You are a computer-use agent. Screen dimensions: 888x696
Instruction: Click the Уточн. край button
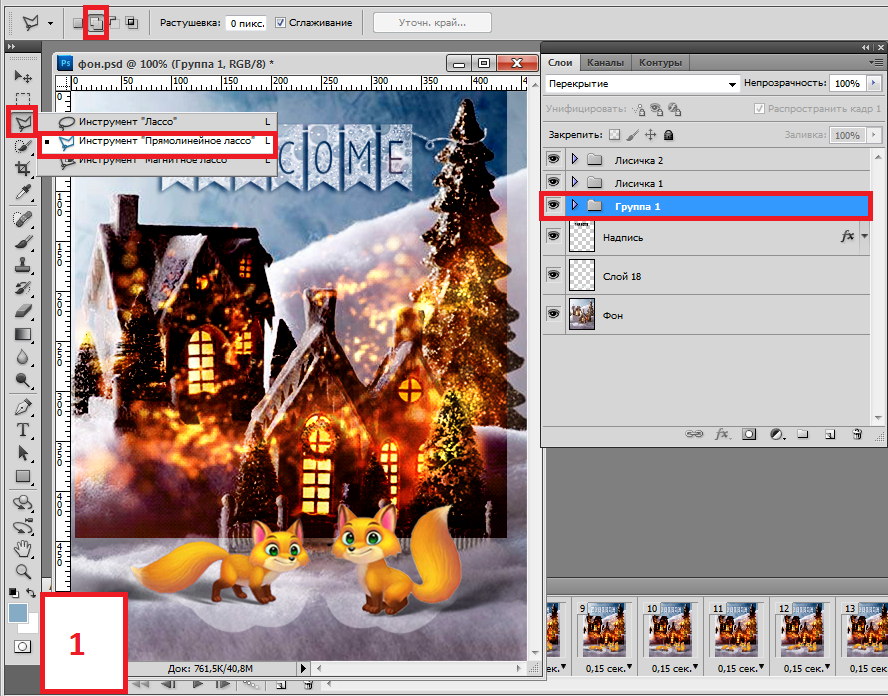point(432,22)
